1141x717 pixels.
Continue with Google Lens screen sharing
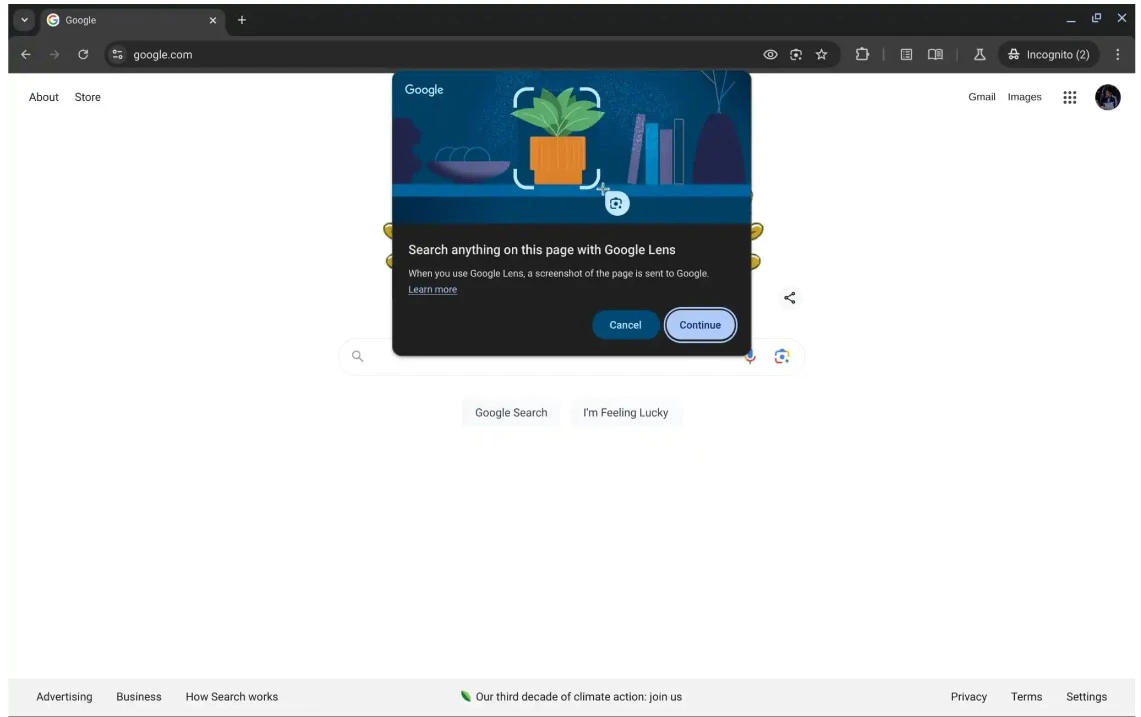coord(700,324)
